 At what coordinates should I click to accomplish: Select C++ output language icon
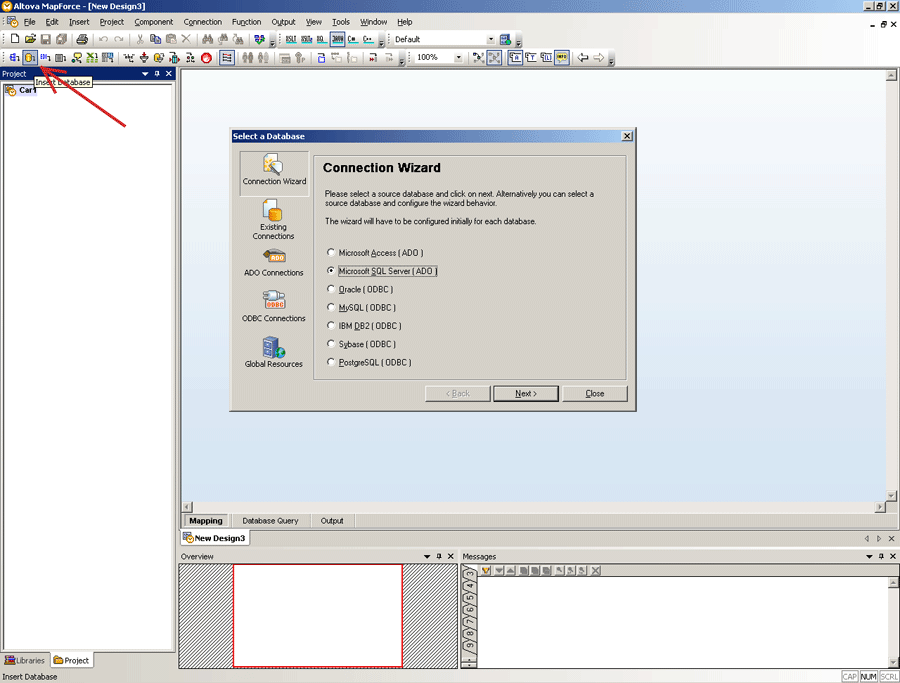tap(368, 39)
